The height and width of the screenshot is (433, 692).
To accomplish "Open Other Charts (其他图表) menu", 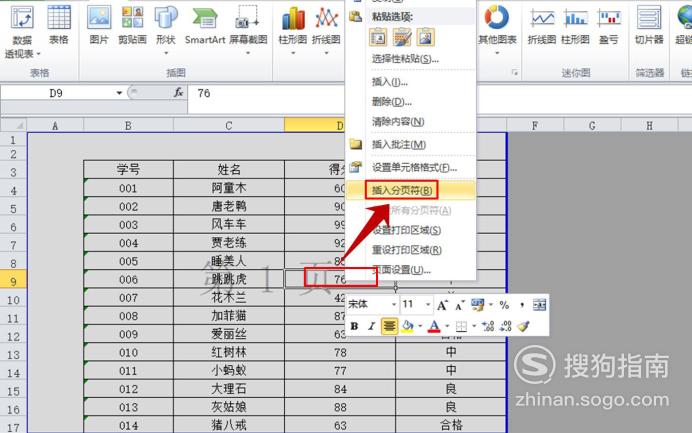I will (x=497, y=30).
